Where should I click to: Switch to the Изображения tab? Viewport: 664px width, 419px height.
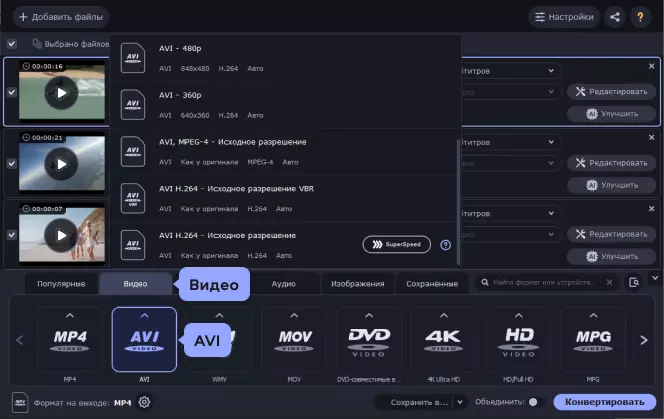(x=357, y=284)
